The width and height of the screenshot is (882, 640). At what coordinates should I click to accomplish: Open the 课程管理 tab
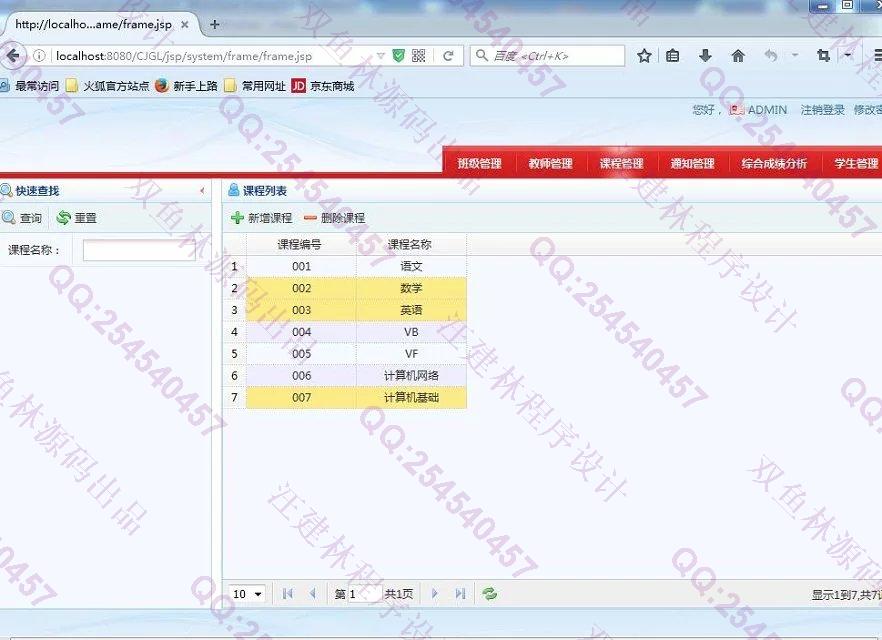tap(621, 163)
